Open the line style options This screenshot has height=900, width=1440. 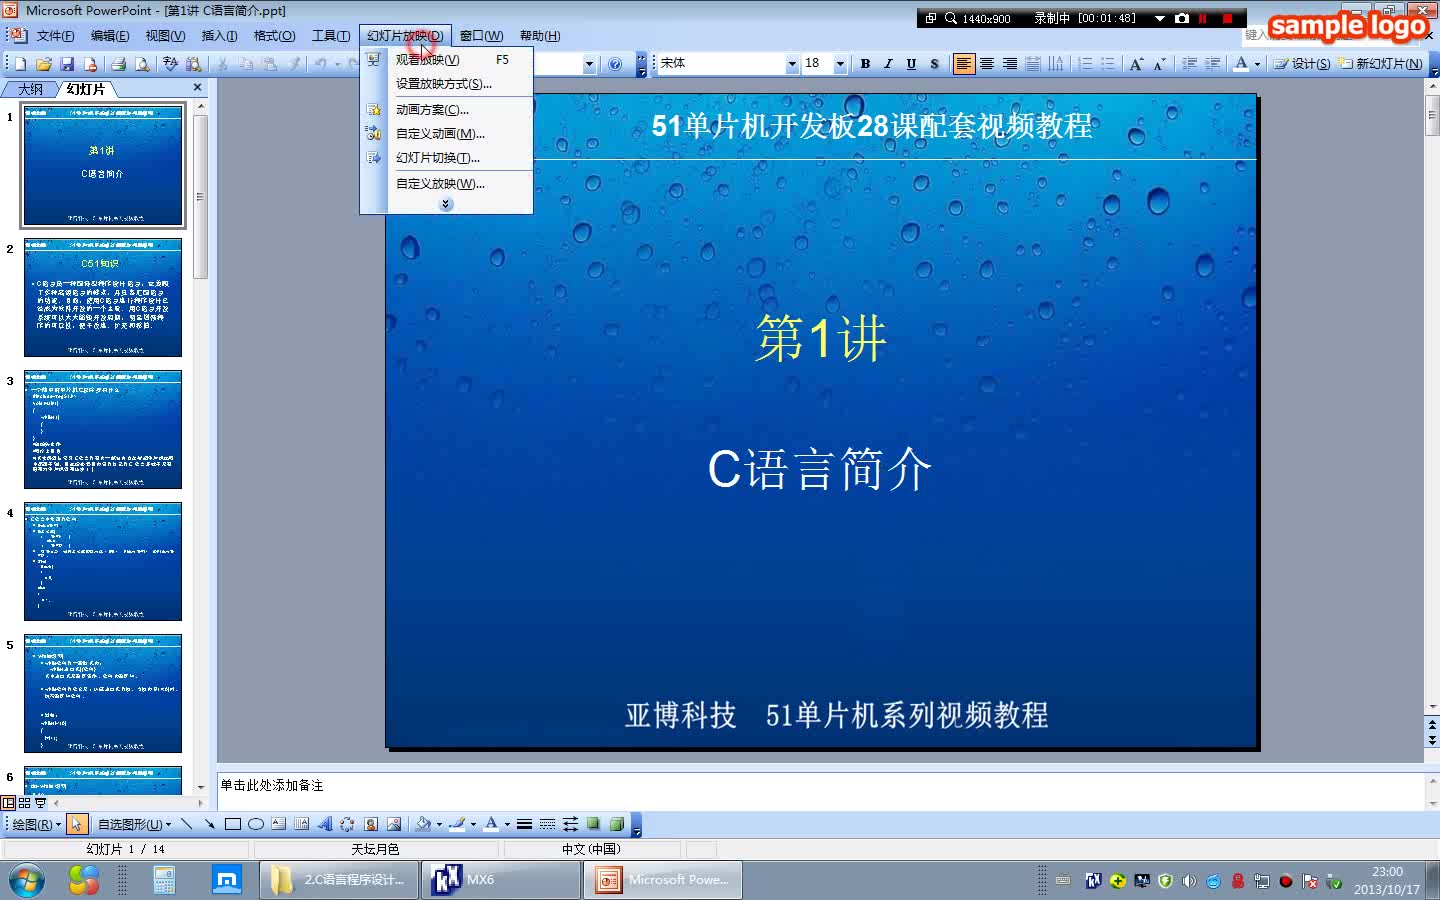tap(524, 824)
